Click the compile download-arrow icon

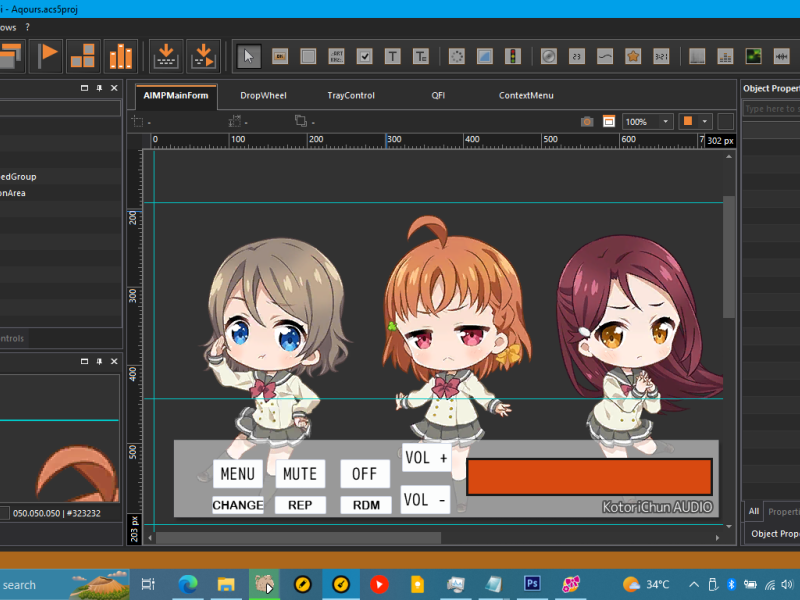click(166, 55)
